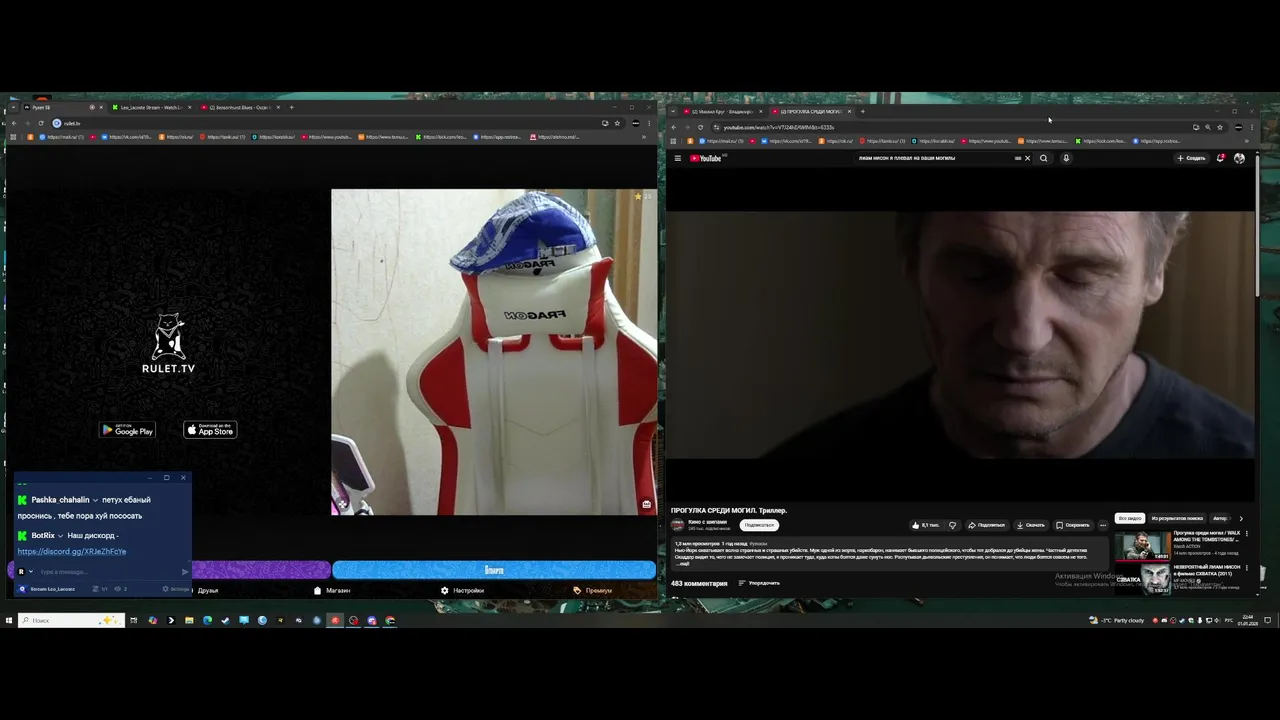Open tab search dropdown in right browser
The width and height of the screenshot is (1280, 720).
click(x=673, y=111)
